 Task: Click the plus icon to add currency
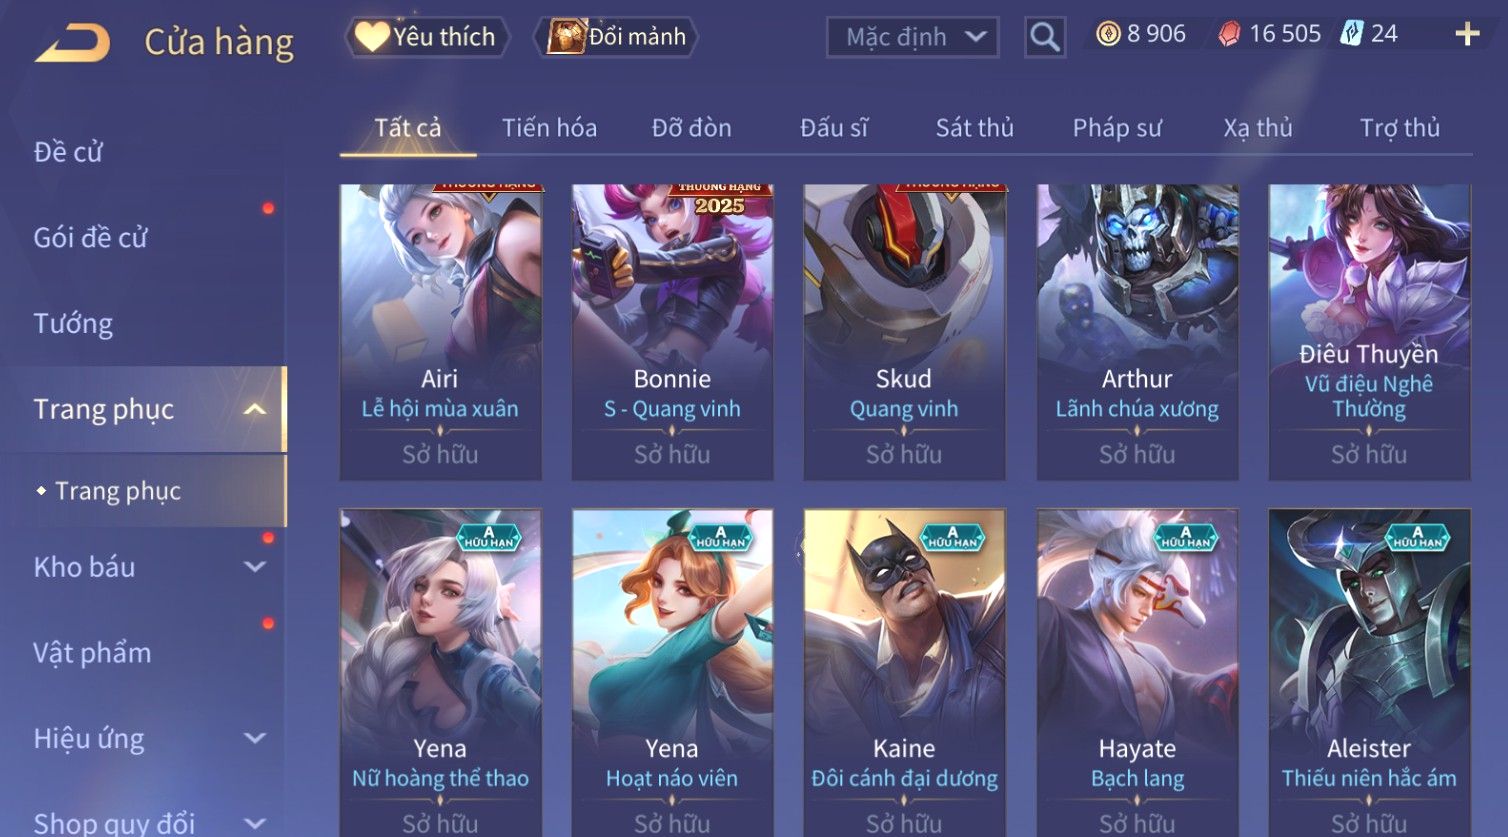tap(1467, 34)
